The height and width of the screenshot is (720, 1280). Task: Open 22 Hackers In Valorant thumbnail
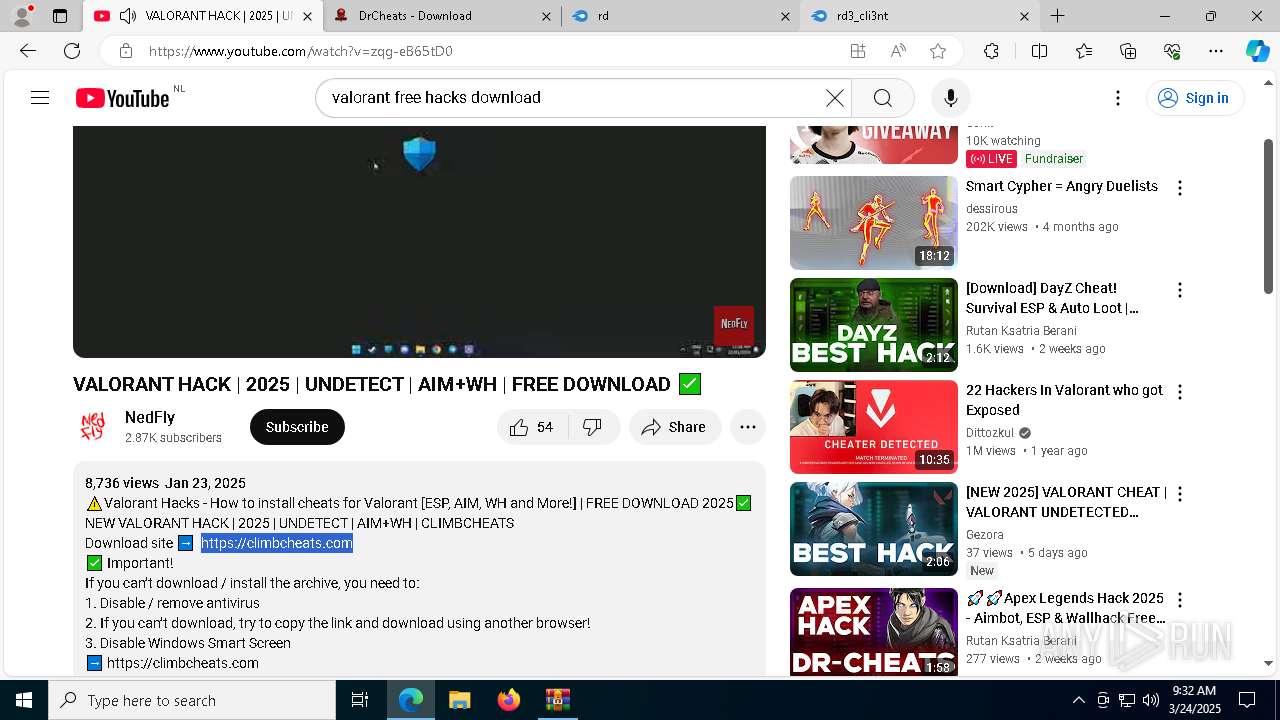point(874,427)
